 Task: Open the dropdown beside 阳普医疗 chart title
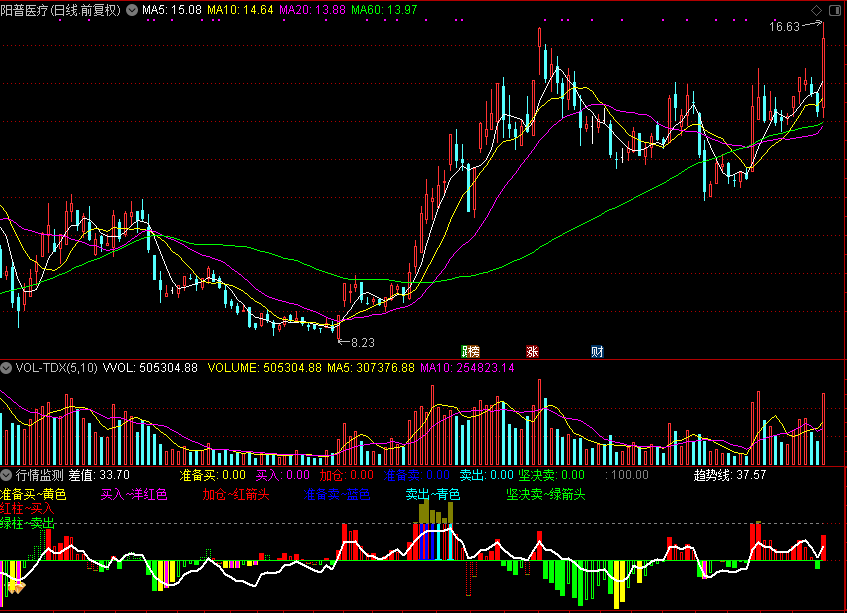point(132,10)
